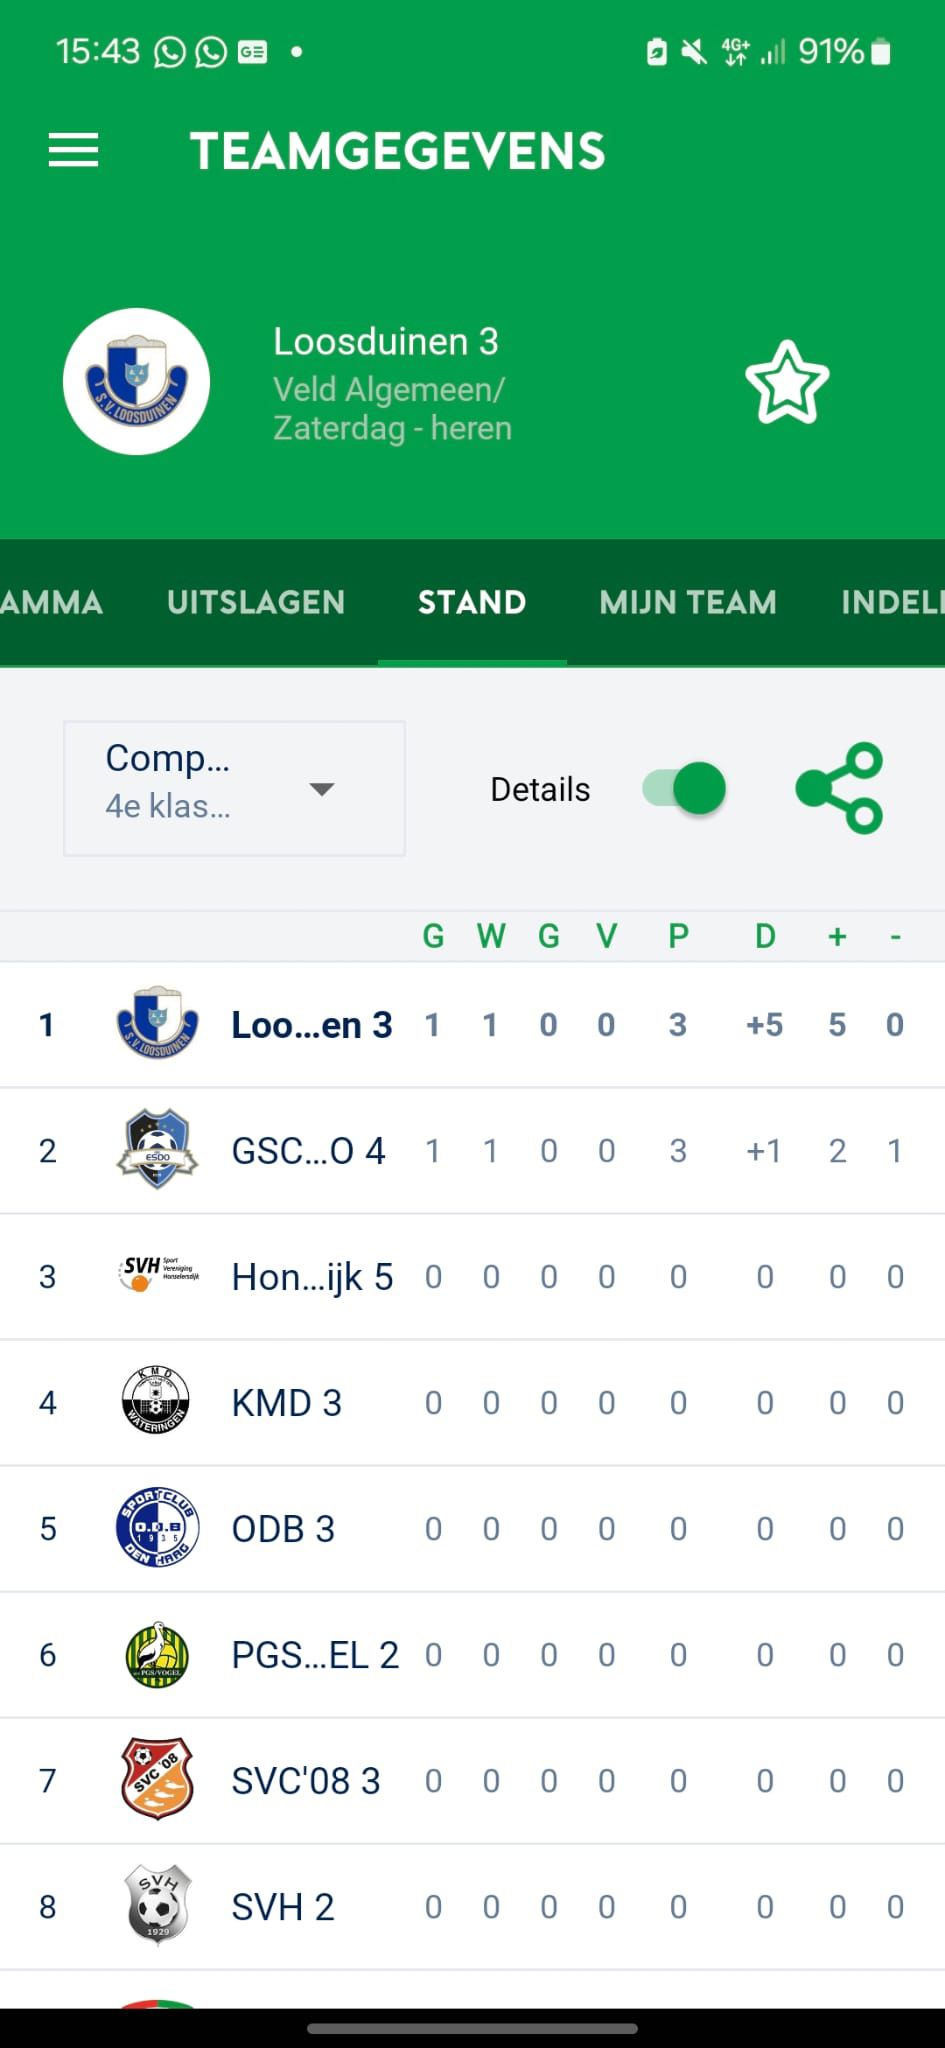Open the Honselersdijk 5 team row
Viewport: 945px width, 2048px height.
312,1277
